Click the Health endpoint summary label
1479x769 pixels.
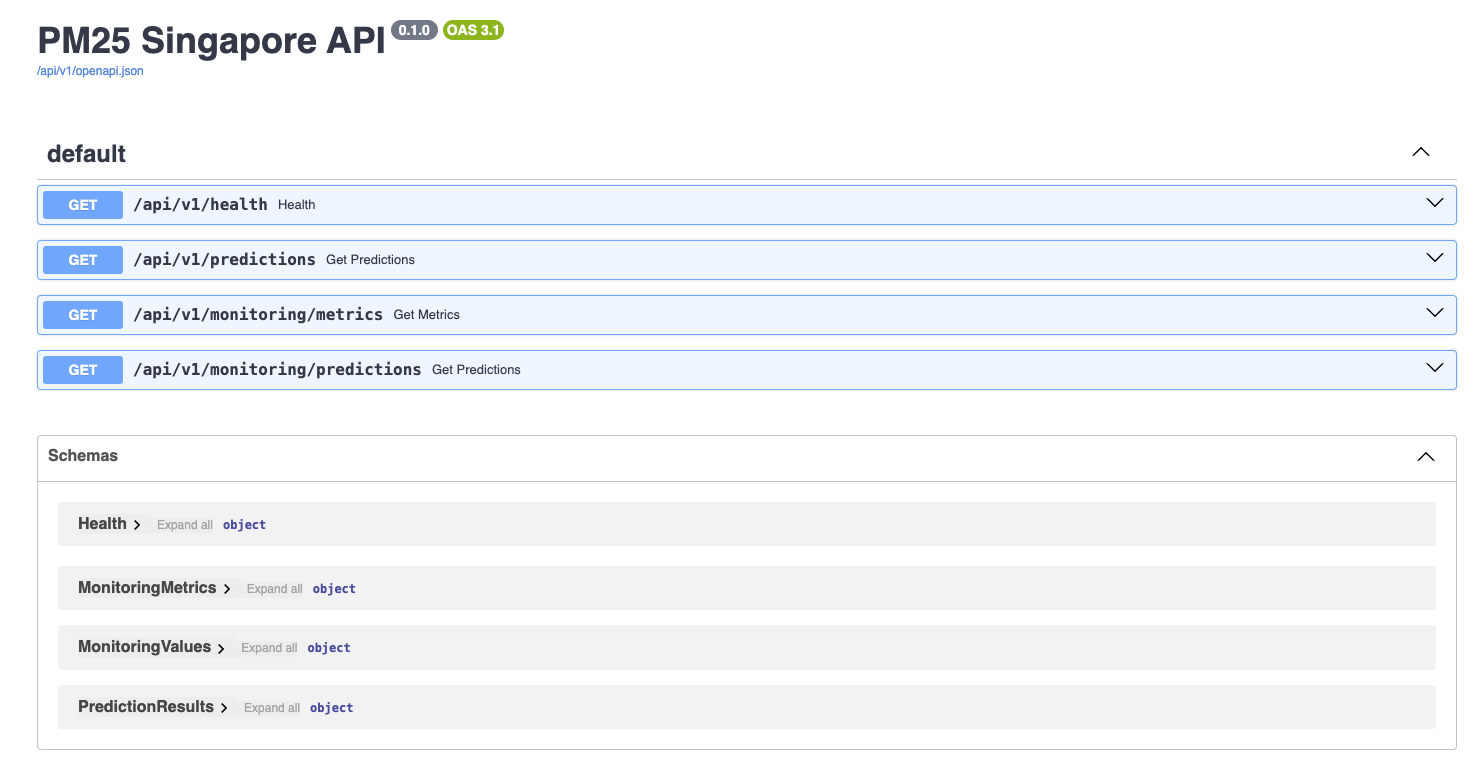tap(297, 205)
